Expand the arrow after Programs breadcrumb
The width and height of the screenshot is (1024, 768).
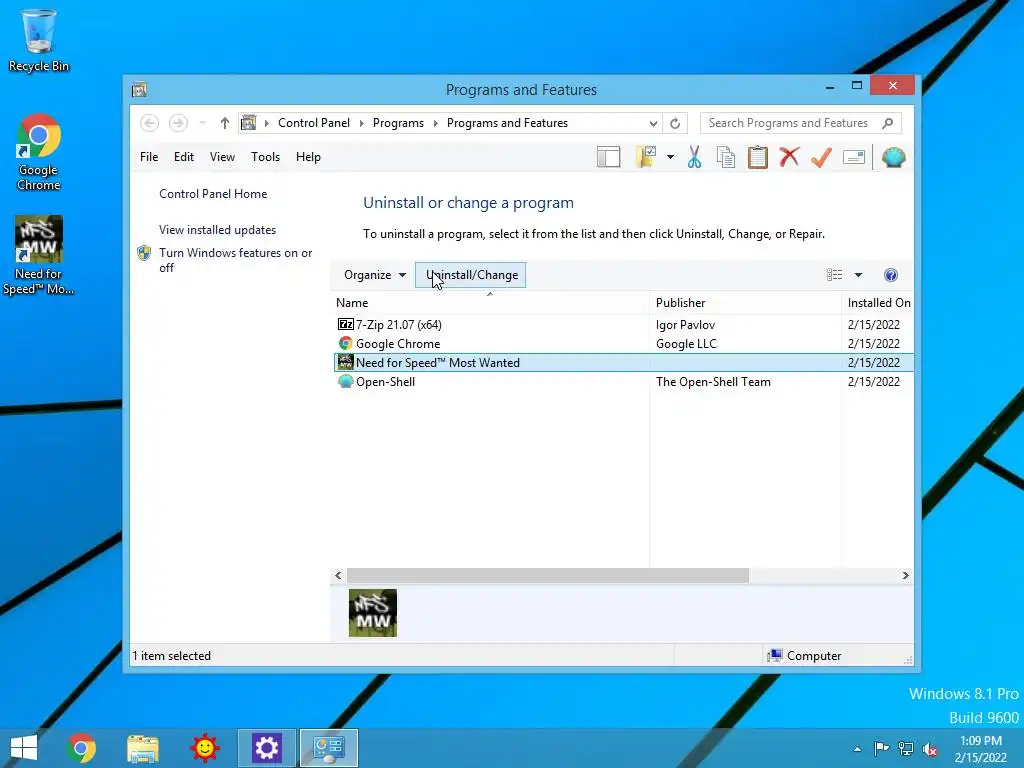click(x=436, y=123)
